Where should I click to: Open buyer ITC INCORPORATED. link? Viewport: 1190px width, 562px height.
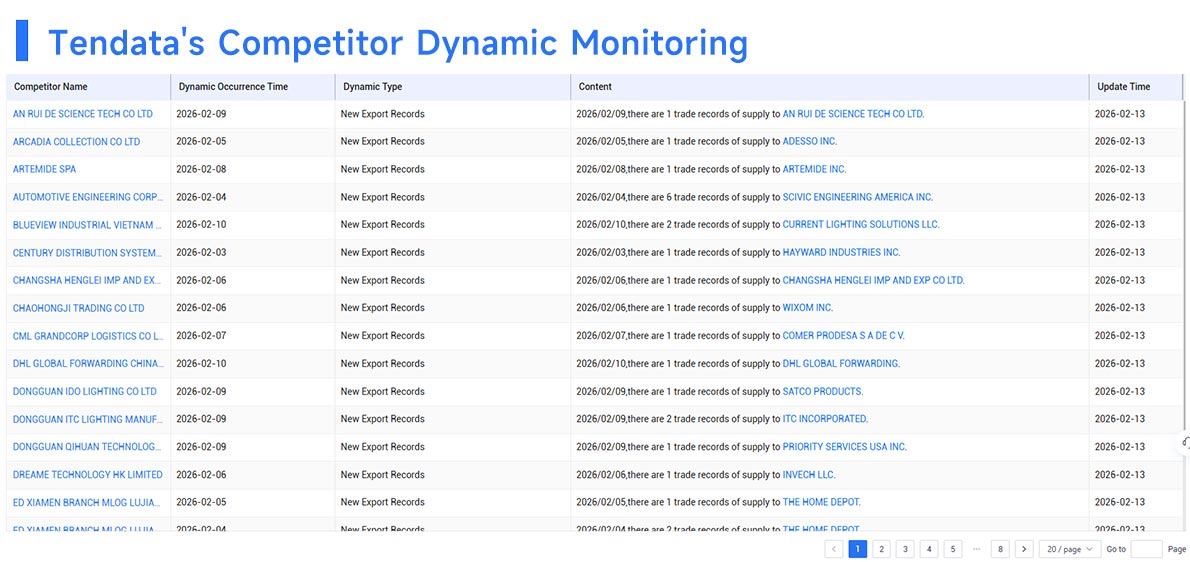click(825, 419)
